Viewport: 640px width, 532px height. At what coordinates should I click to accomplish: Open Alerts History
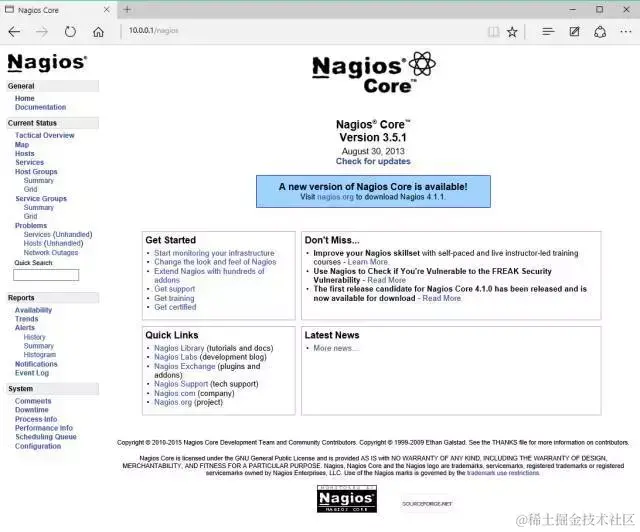[34, 337]
